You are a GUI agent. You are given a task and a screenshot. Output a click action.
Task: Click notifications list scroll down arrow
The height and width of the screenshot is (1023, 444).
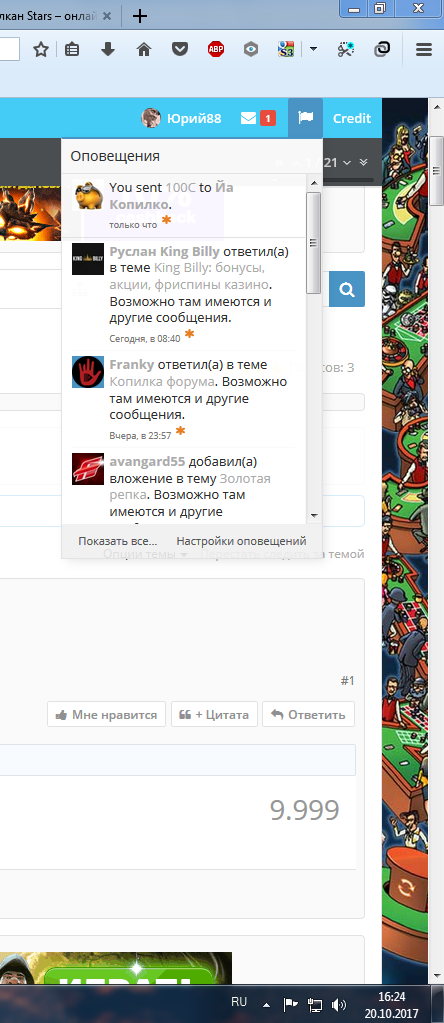tap(314, 515)
